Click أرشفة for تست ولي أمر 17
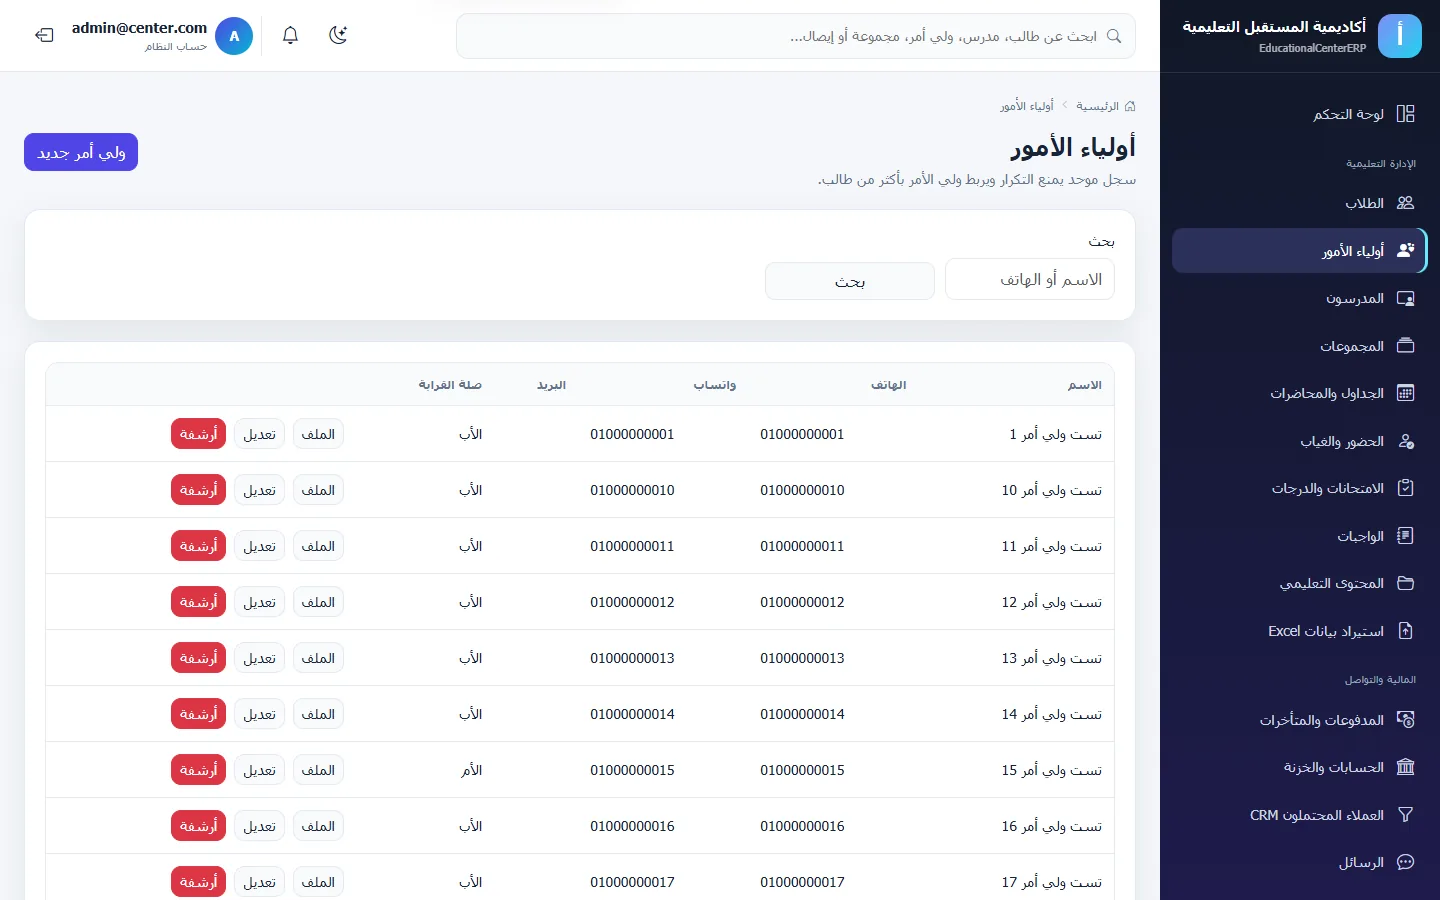 [x=199, y=882]
